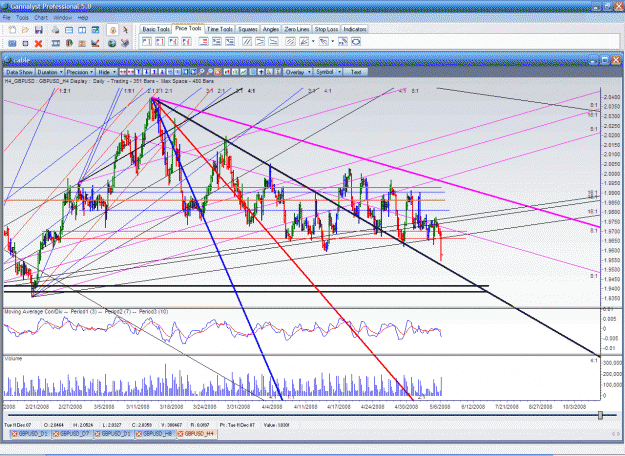Click the New document icon

point(12,30)
